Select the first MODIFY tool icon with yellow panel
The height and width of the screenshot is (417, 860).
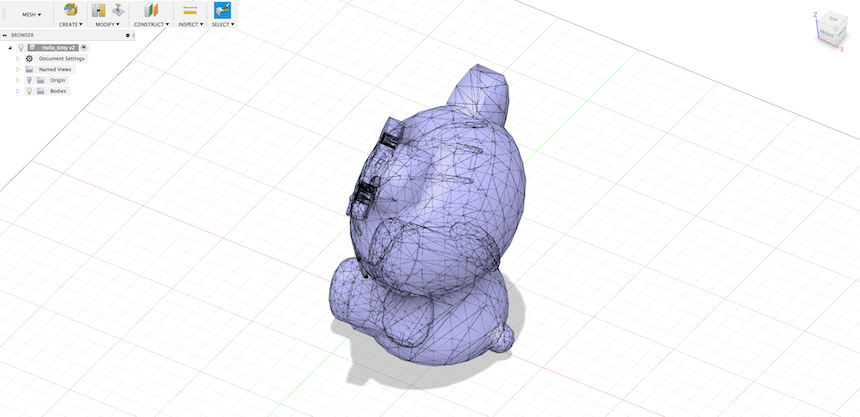[x=99, y=10]
